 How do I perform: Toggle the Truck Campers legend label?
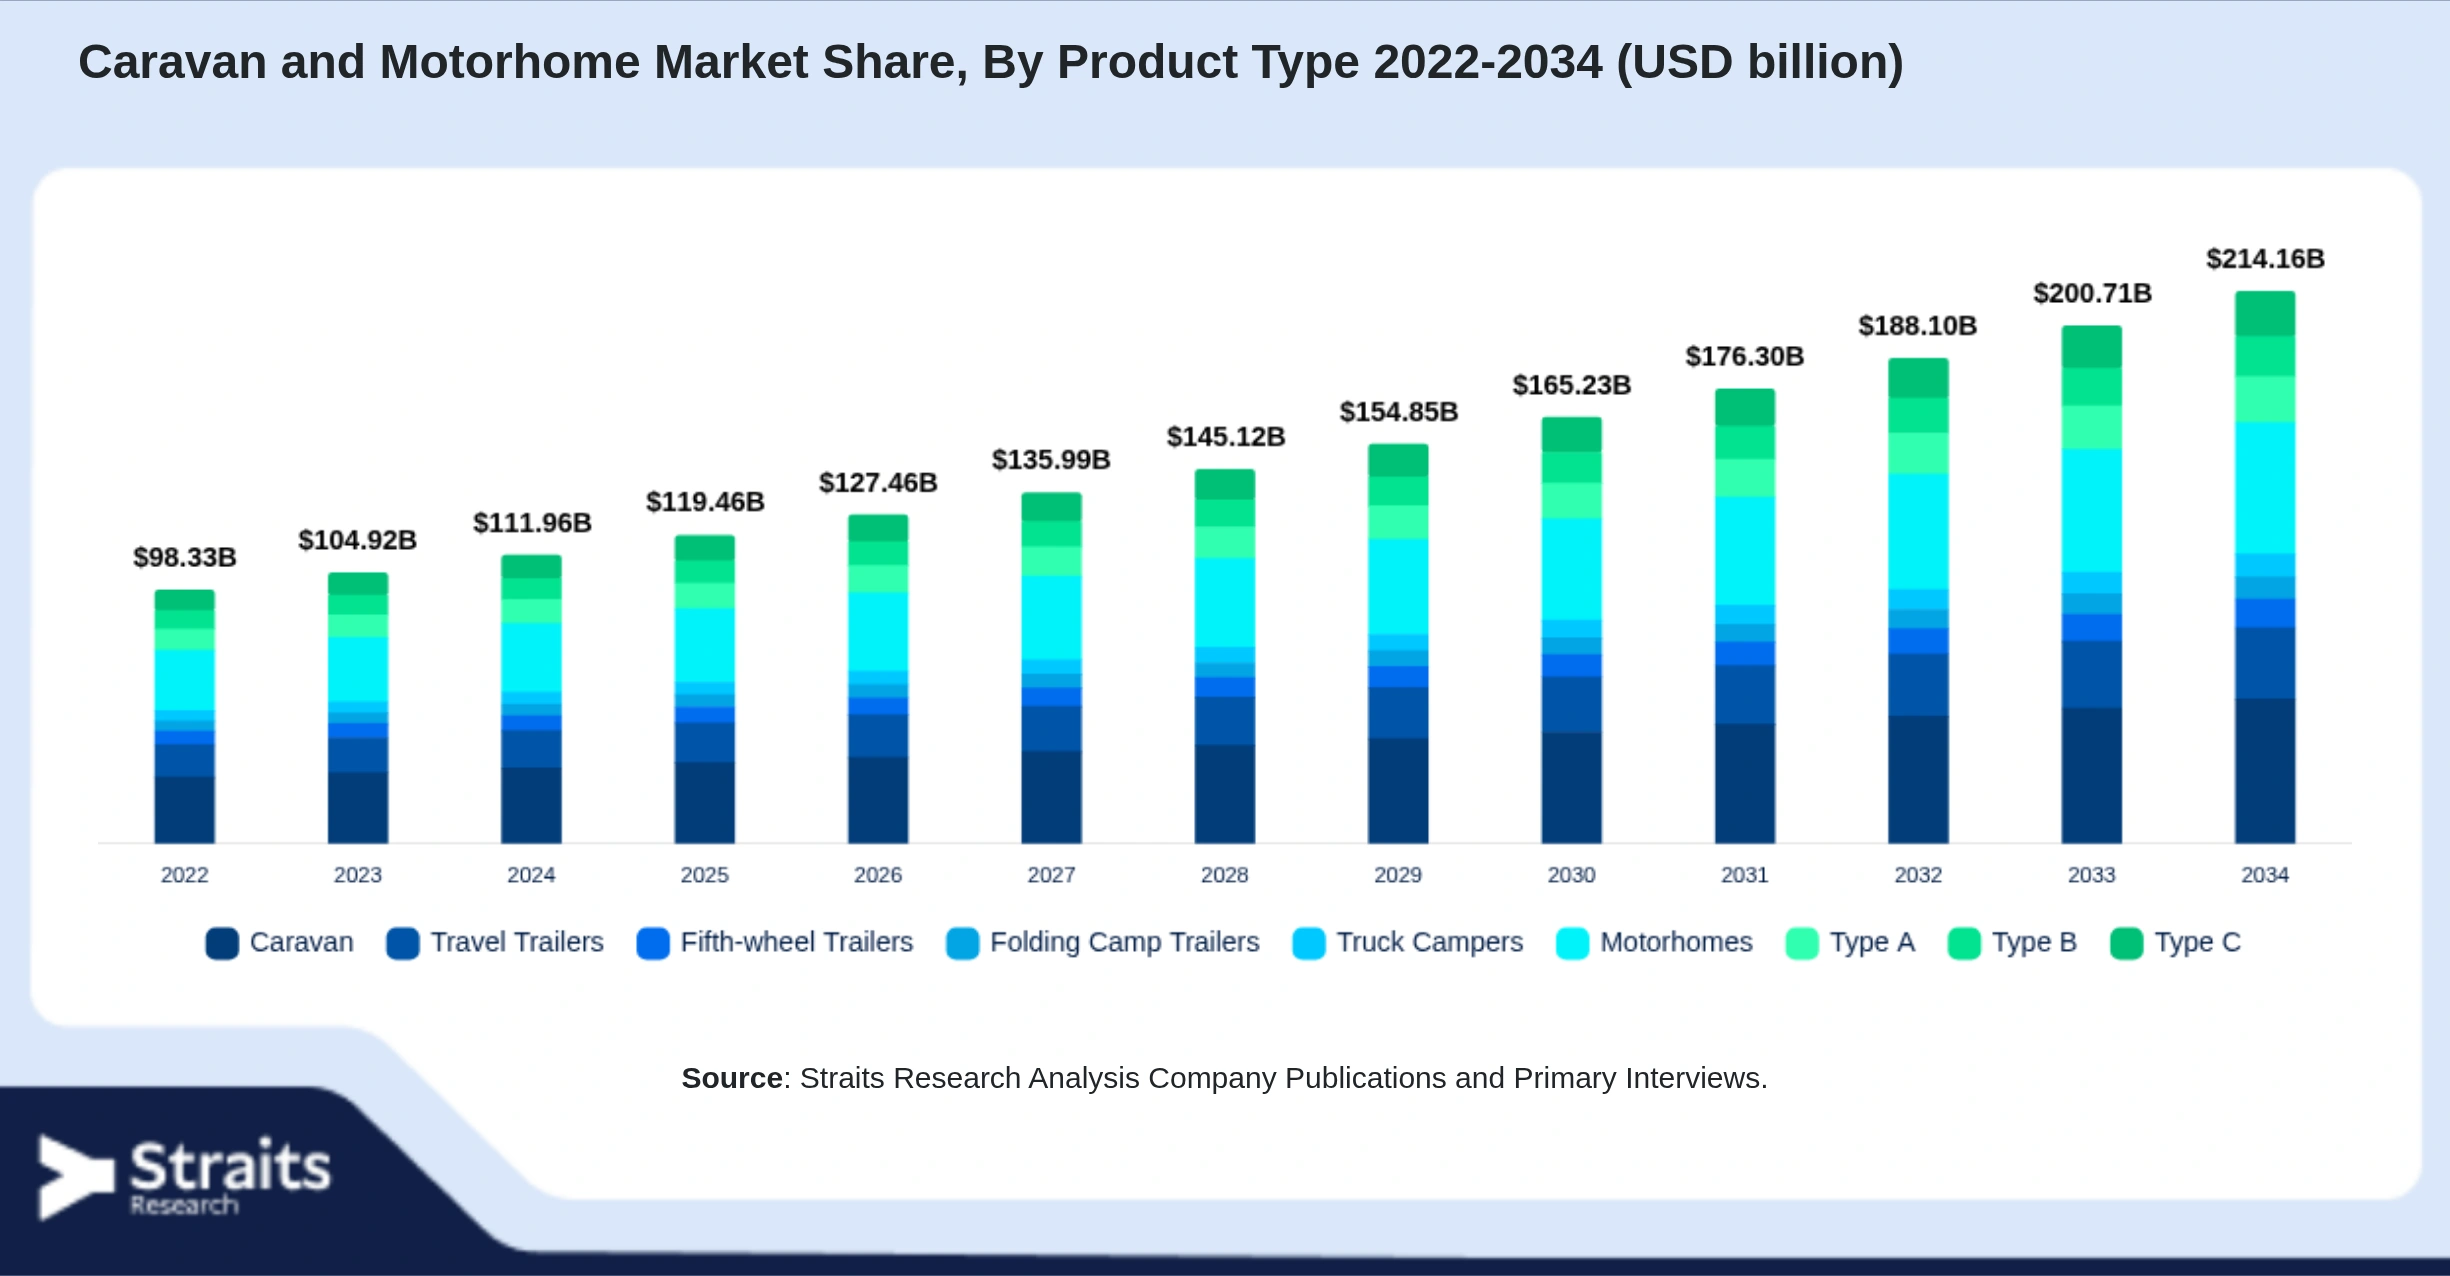point(1430,942)
